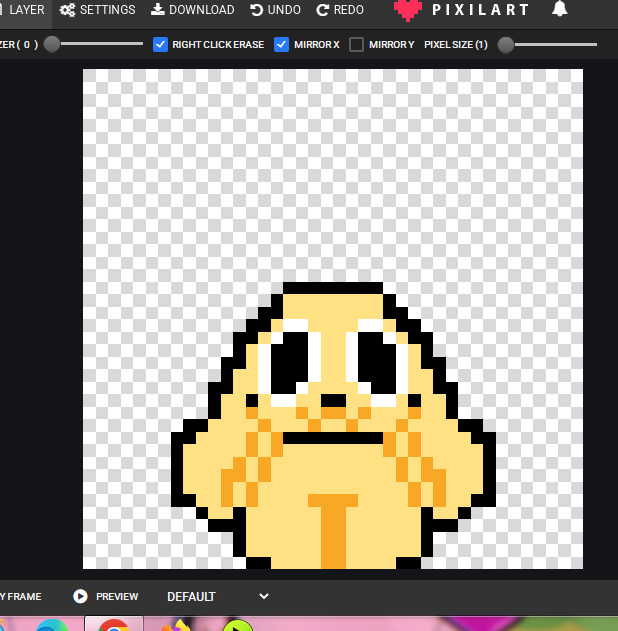Disable the Right Click Erase checkbox
This screenshot has height=631, width=618.
click(x=160, y=44)
